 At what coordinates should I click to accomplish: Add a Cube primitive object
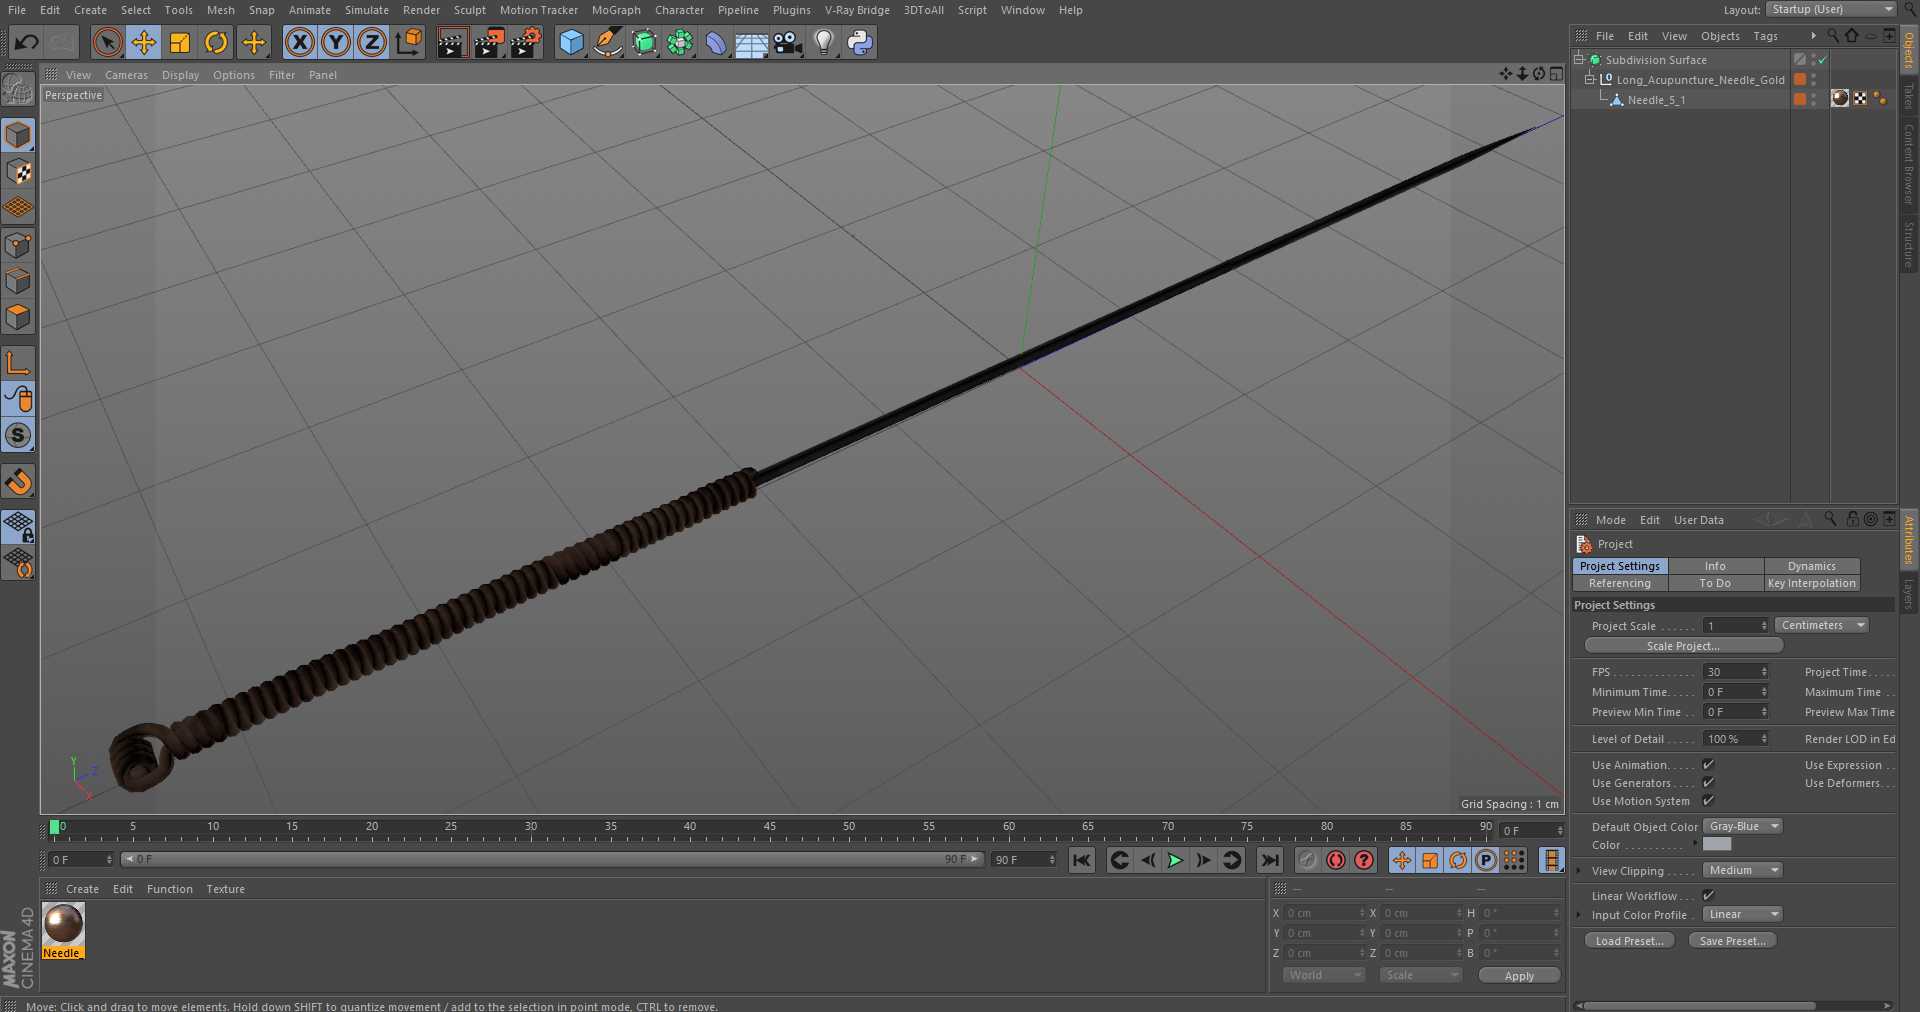click(571, 42)
